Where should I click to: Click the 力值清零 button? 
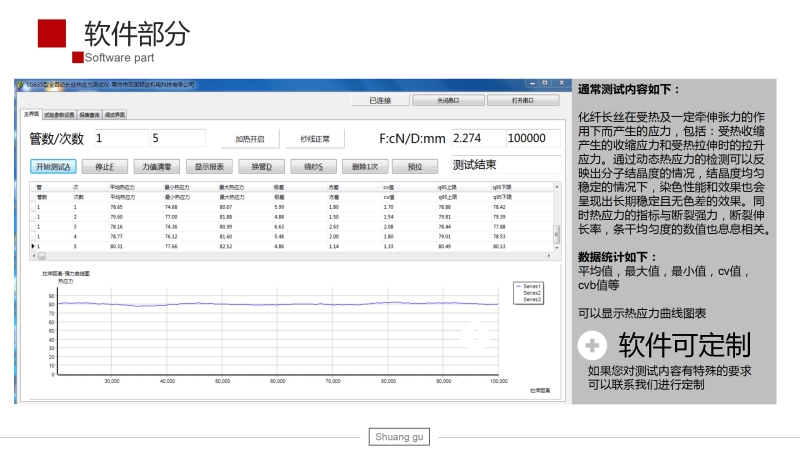pyautogui.click(x=156, y=166)
